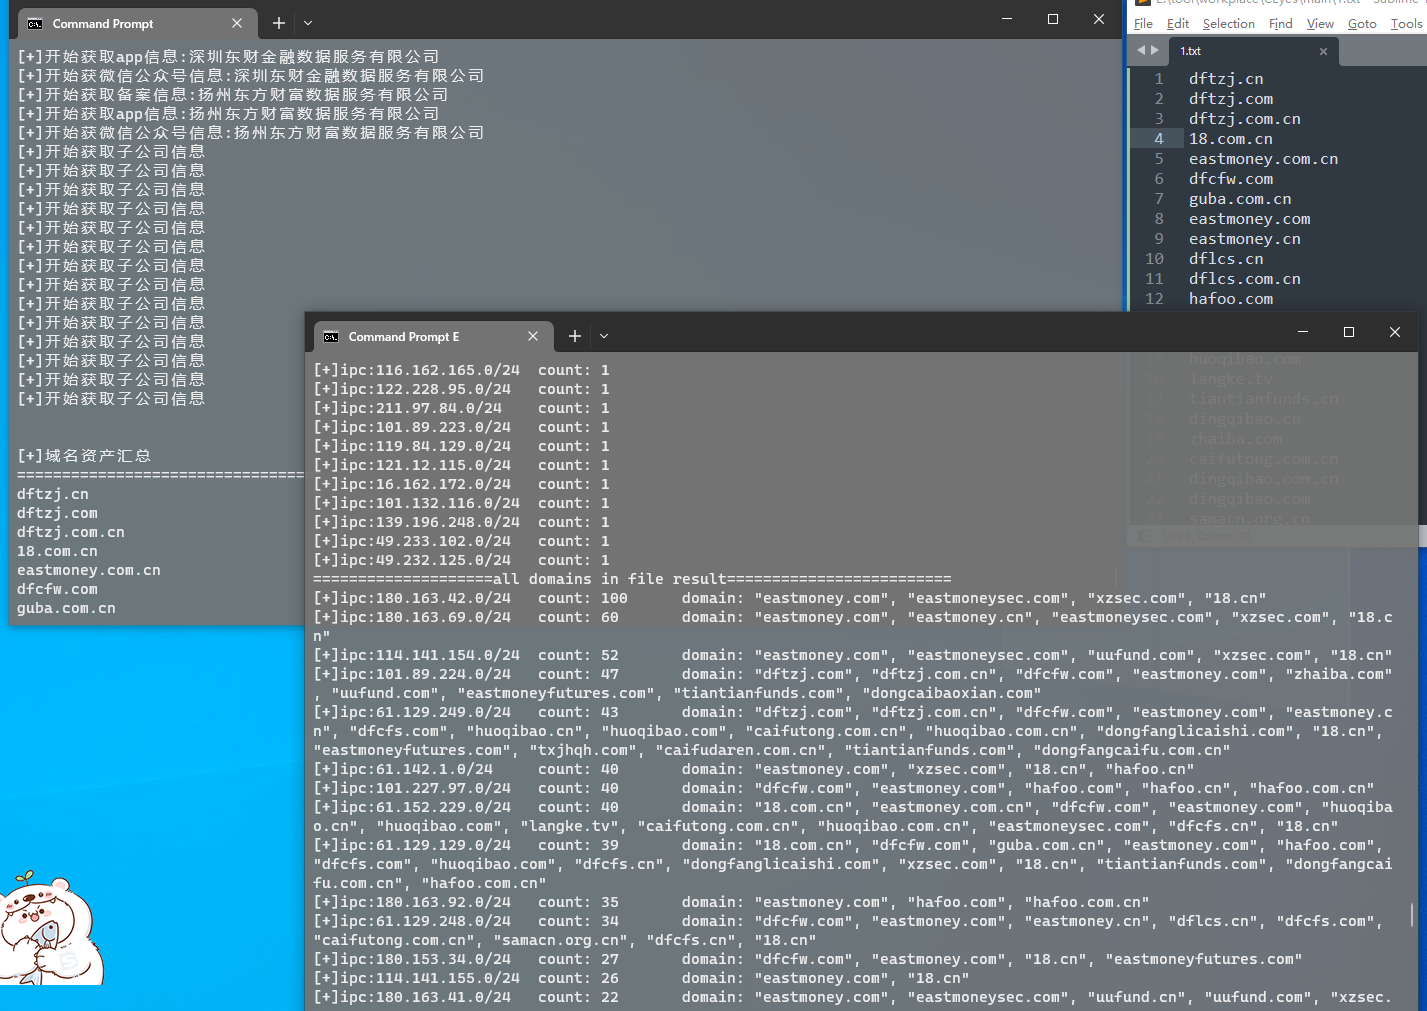1427x1011 pixels.
Task: Minimize the Command Prompt E window
Action: coord(1303,332)
